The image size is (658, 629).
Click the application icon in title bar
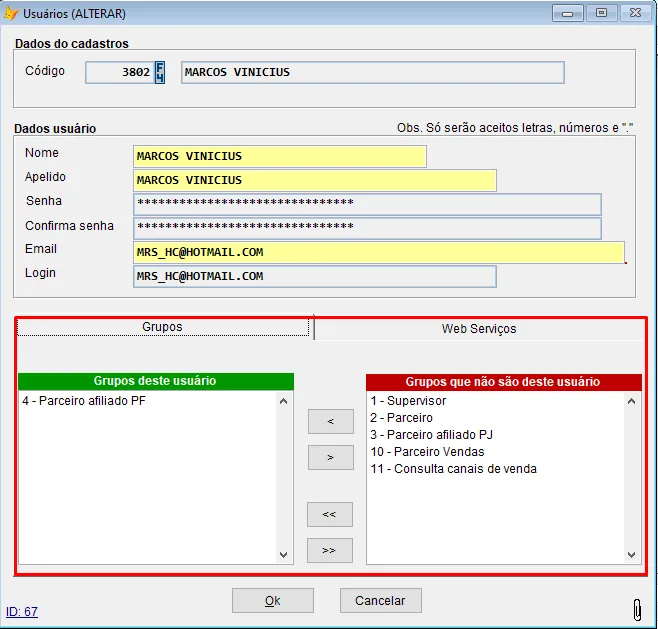pyautogui.click(x=11, y=13)
